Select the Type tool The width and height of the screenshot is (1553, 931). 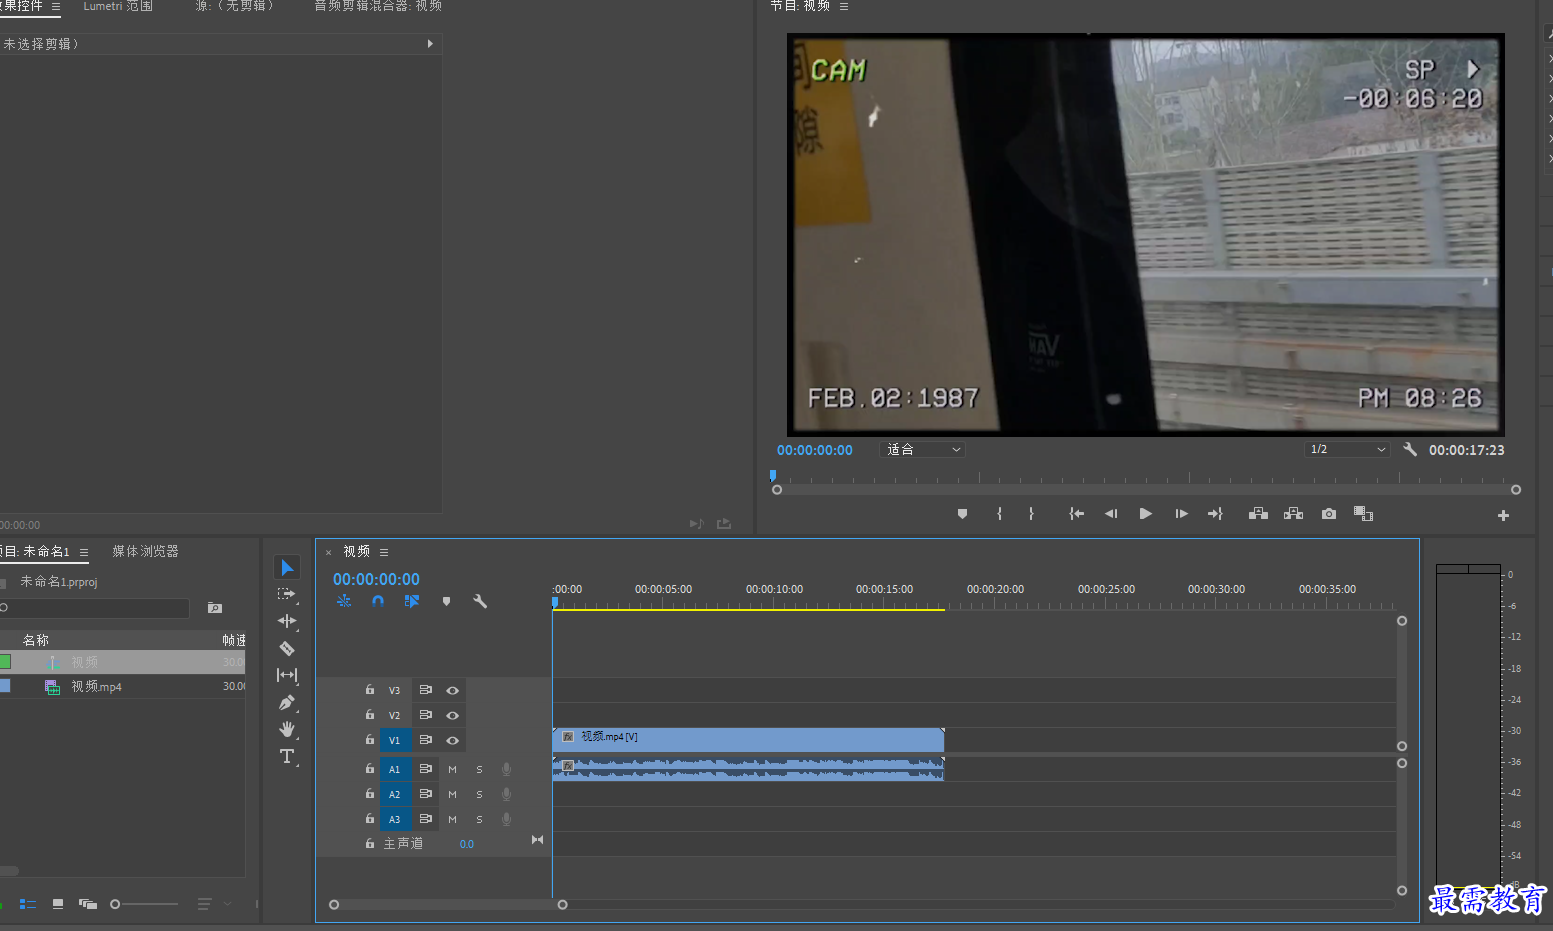(x=287, y=756)
